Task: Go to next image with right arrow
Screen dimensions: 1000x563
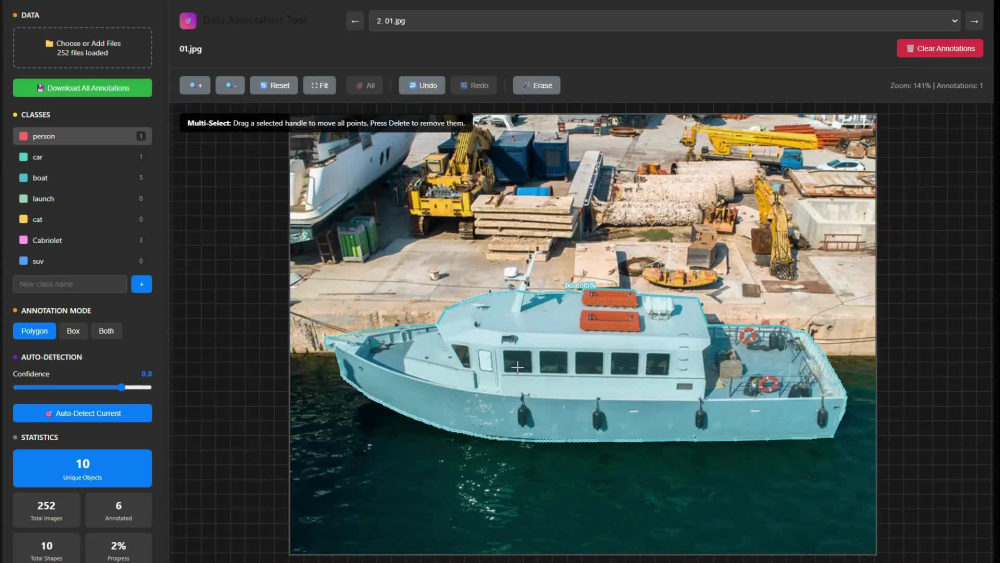Action: click(x=974, y=21)
